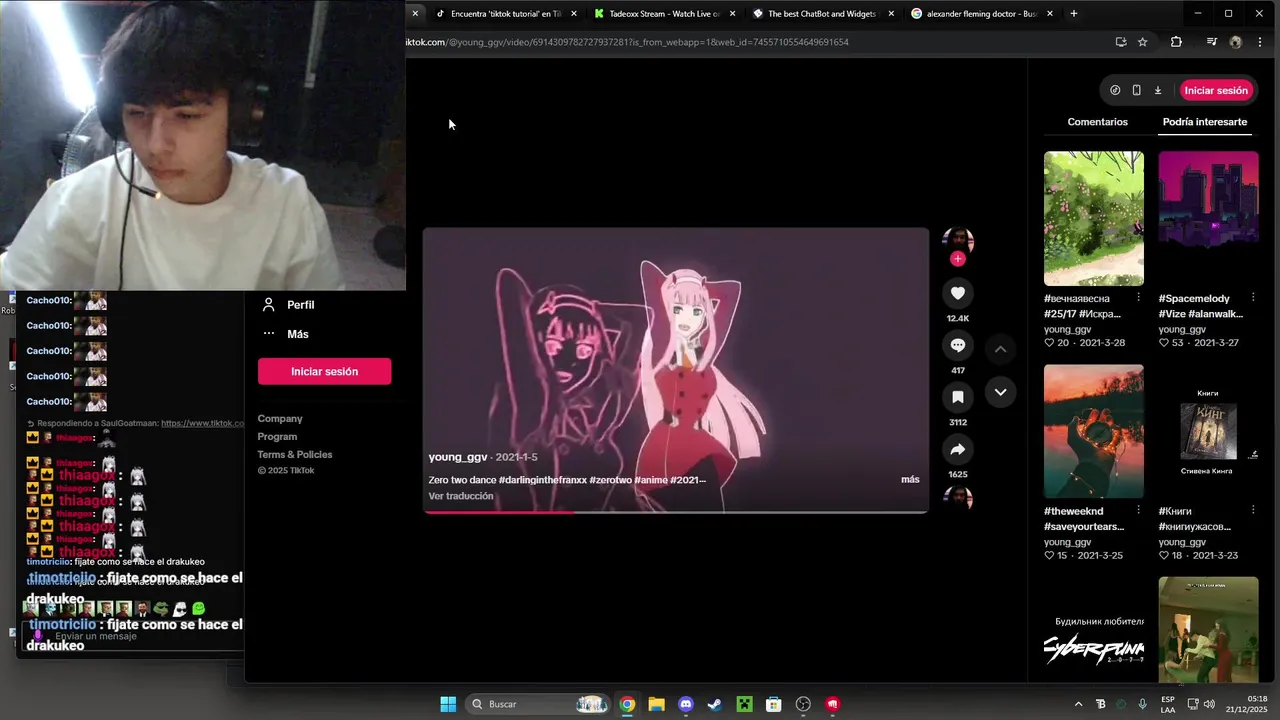Image resolution: width=1280 pixels, height=720 pixels.
Task: Open OBS Studio from the taskbar
Action: [x=803, y=704]
